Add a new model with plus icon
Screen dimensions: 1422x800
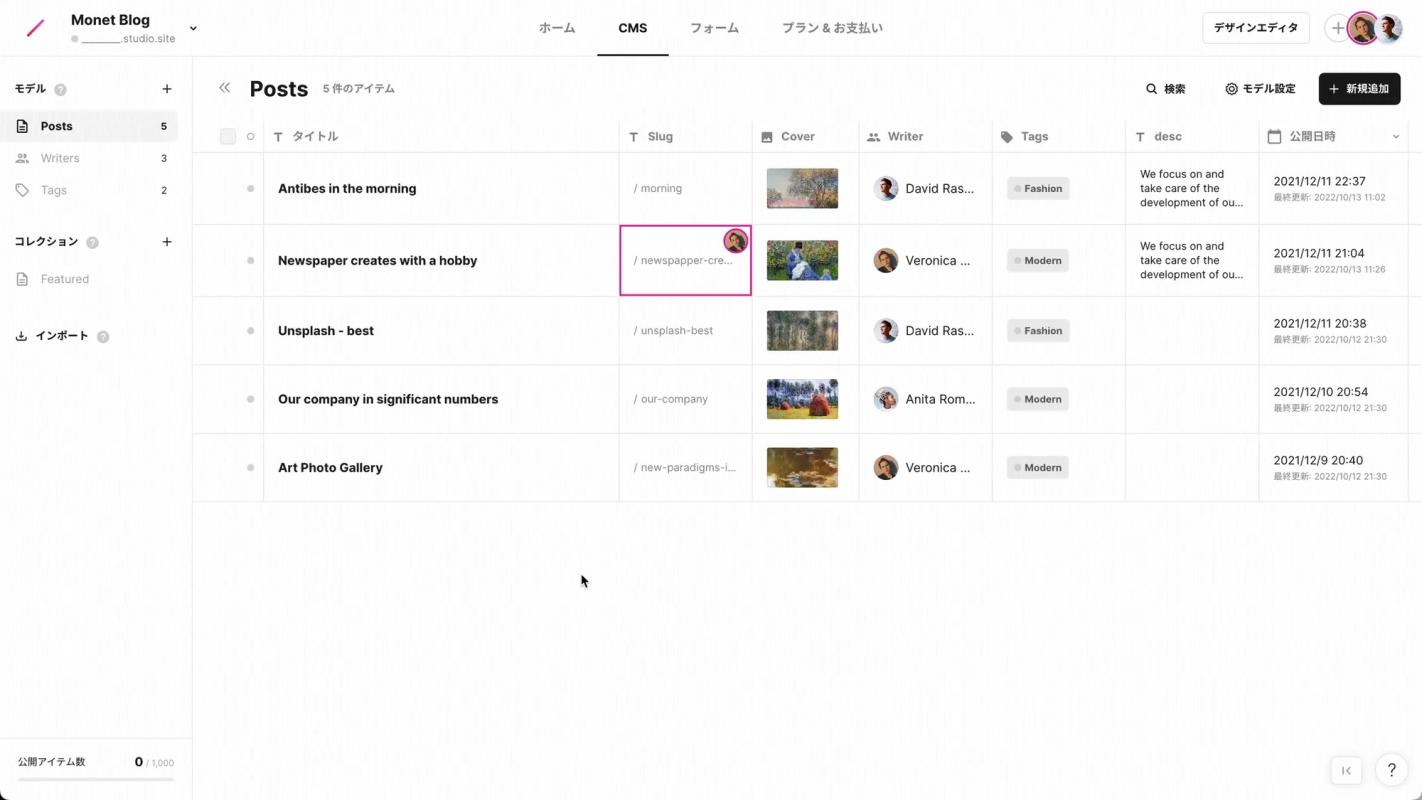point(167,89)
